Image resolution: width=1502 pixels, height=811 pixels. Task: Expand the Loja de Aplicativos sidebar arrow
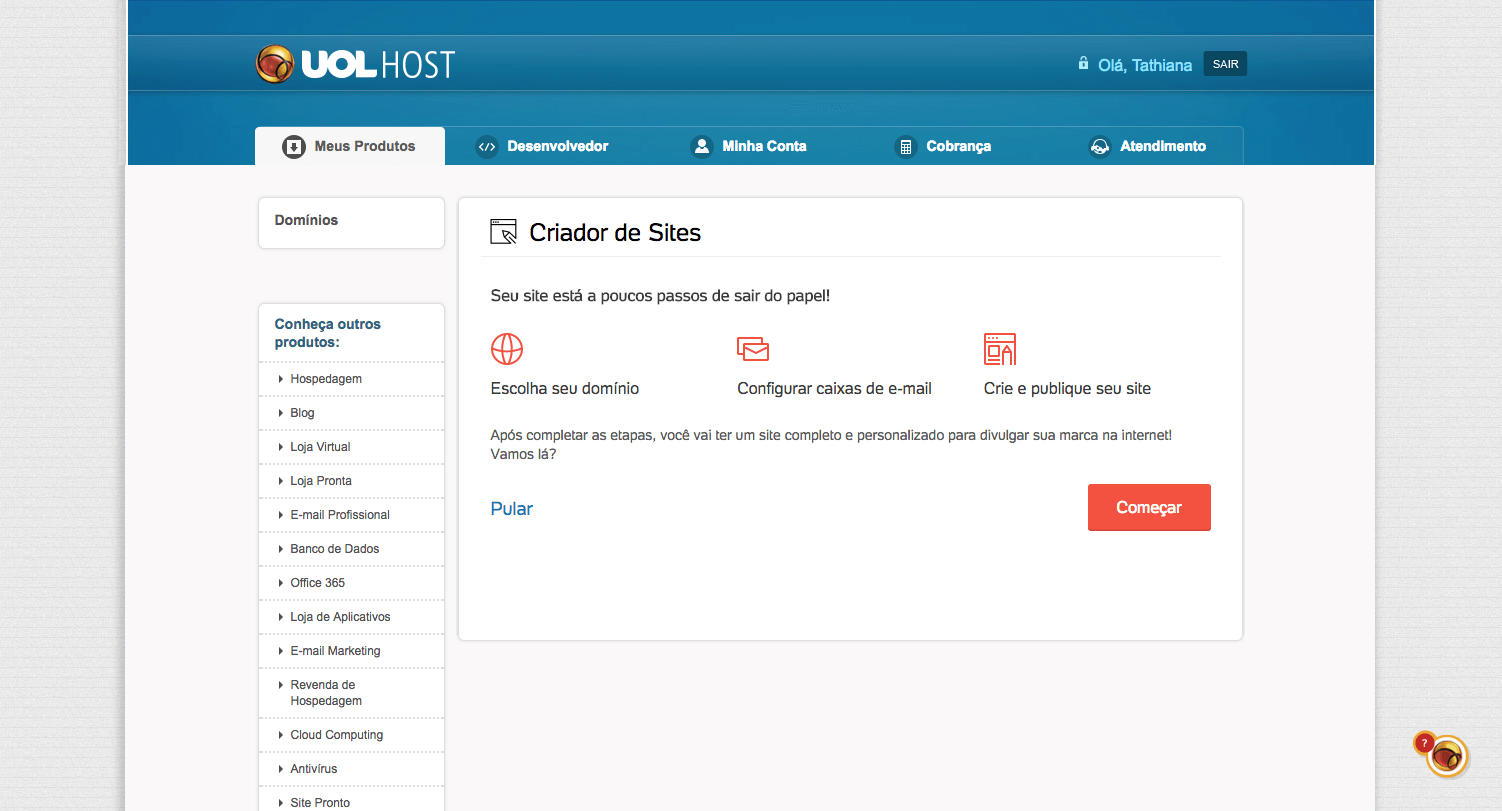pos(281,617)
